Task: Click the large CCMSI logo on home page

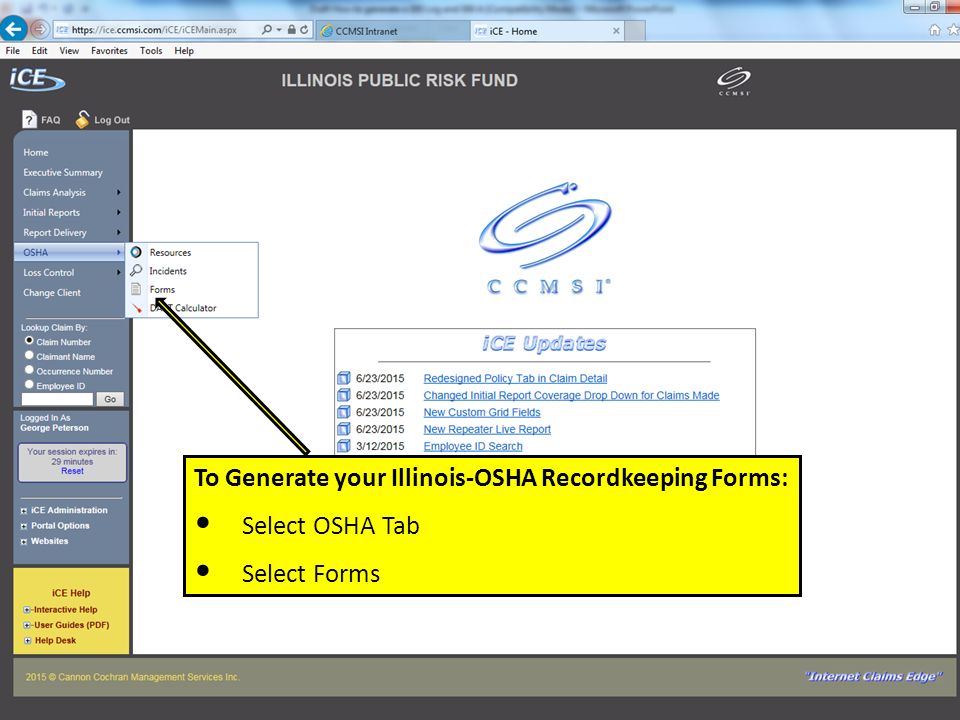Action: [x=545, y=239]
